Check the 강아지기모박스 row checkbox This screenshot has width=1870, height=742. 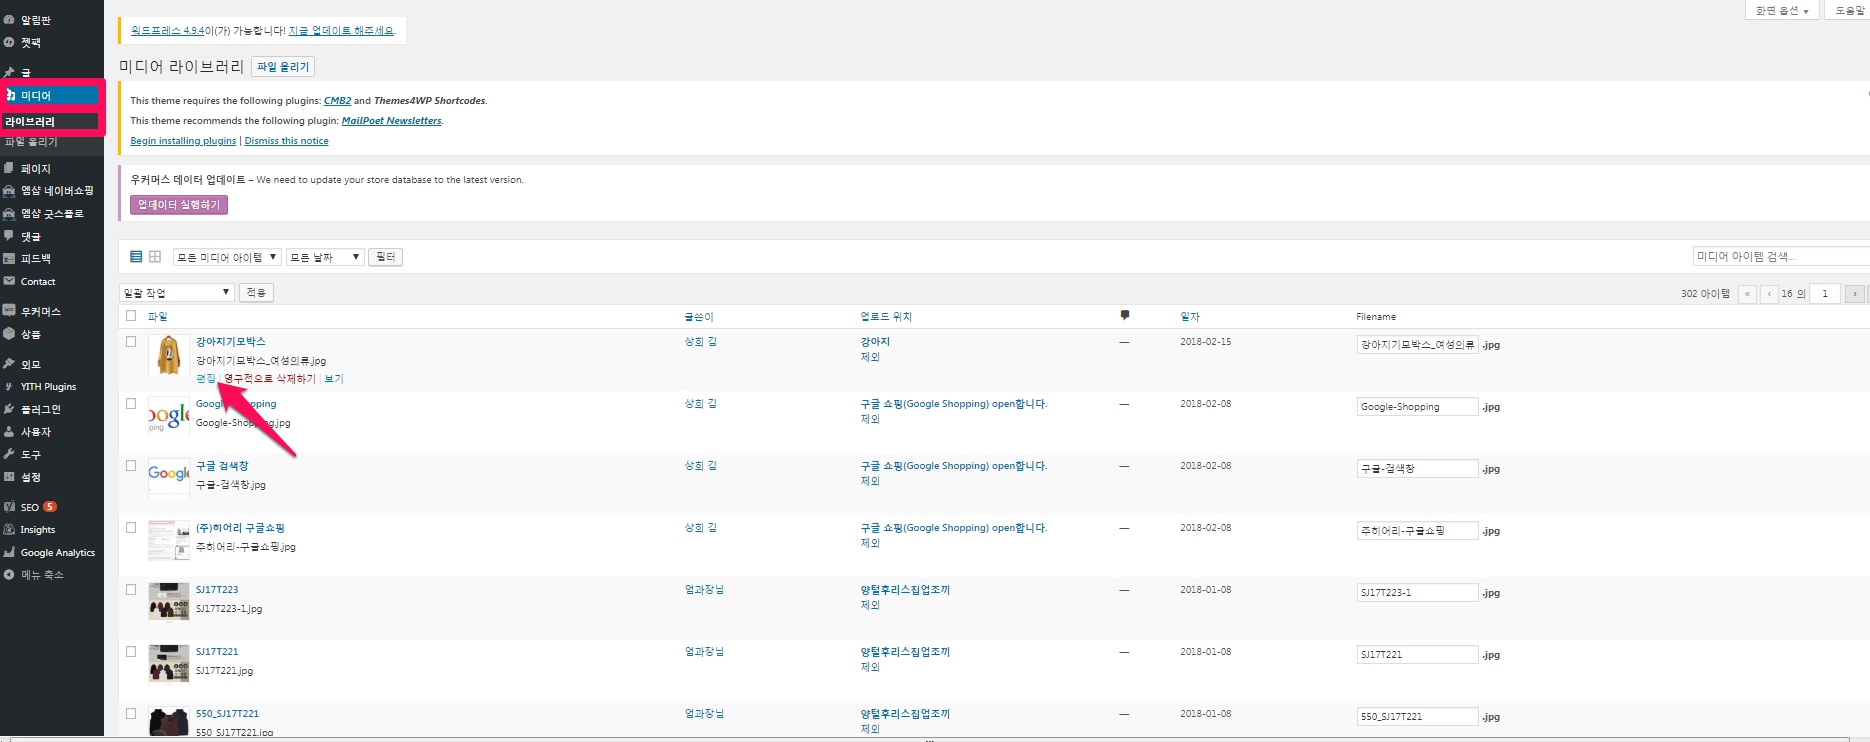(131, 342)
